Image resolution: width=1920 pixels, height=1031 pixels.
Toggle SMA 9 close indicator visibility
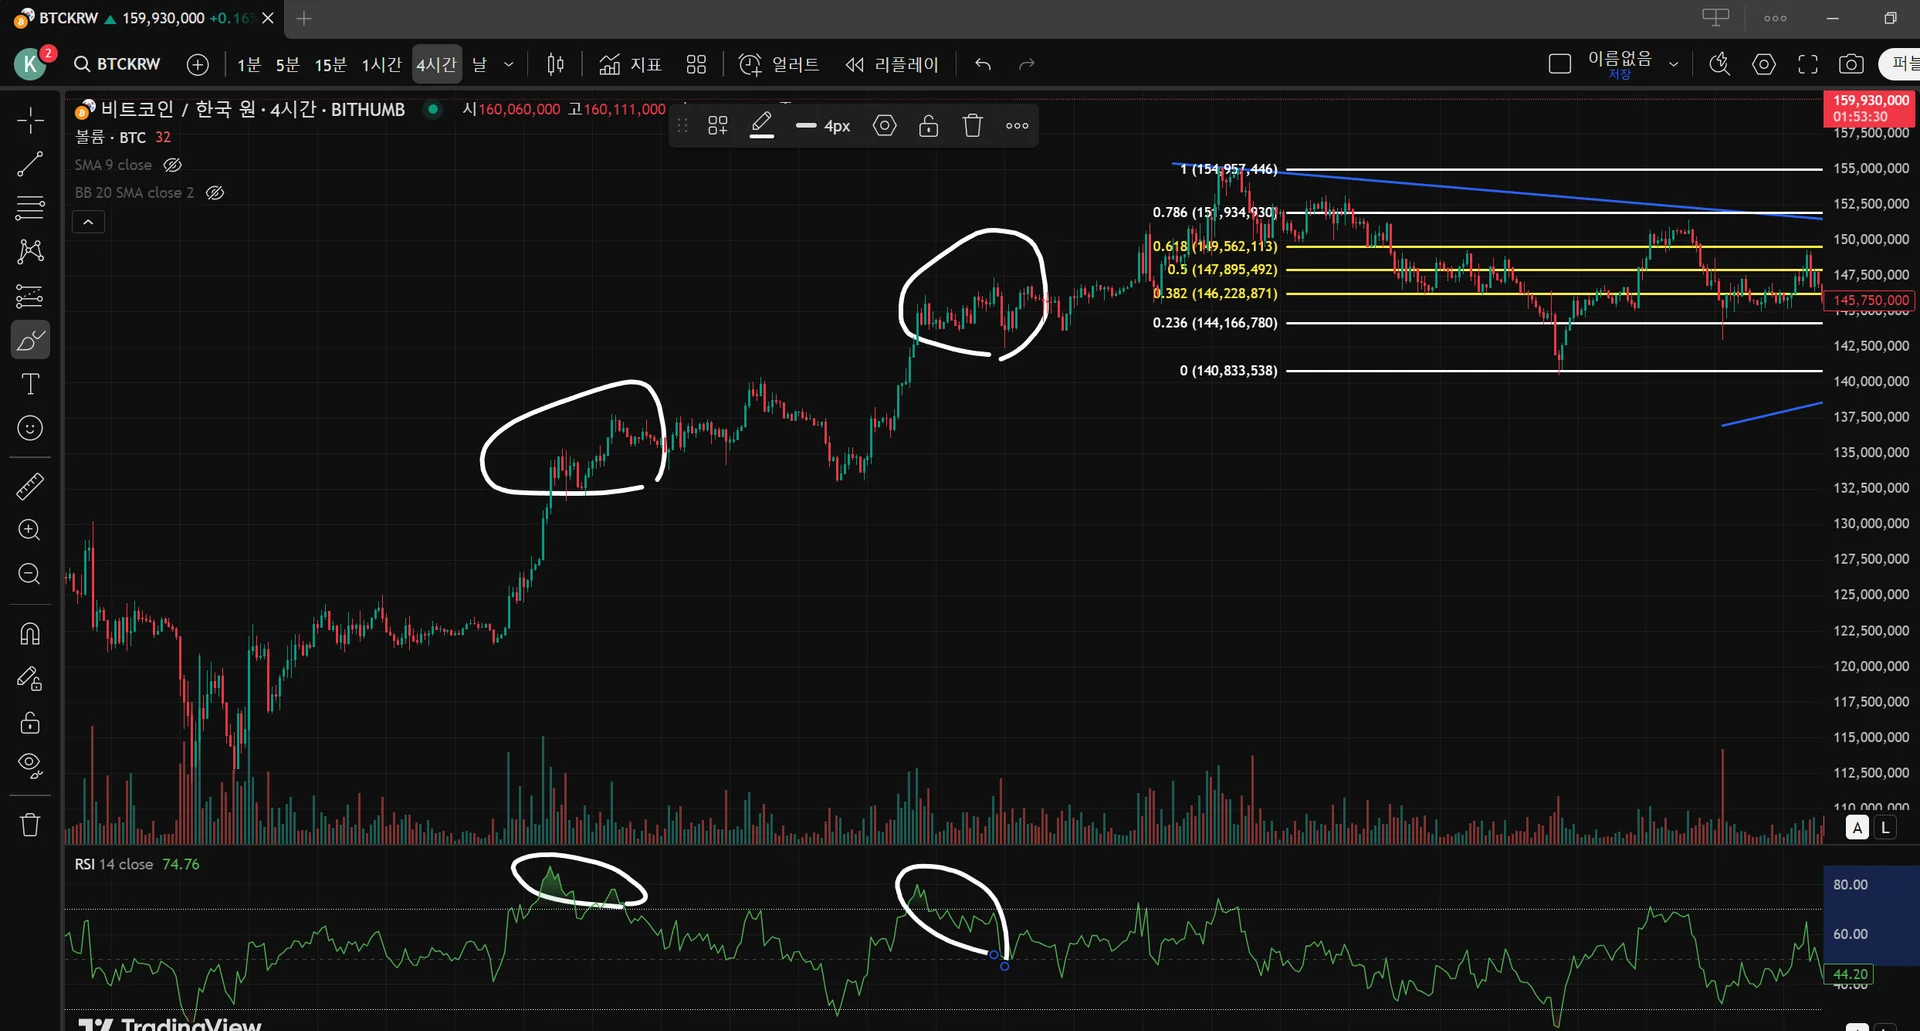(x=173, y=165)
